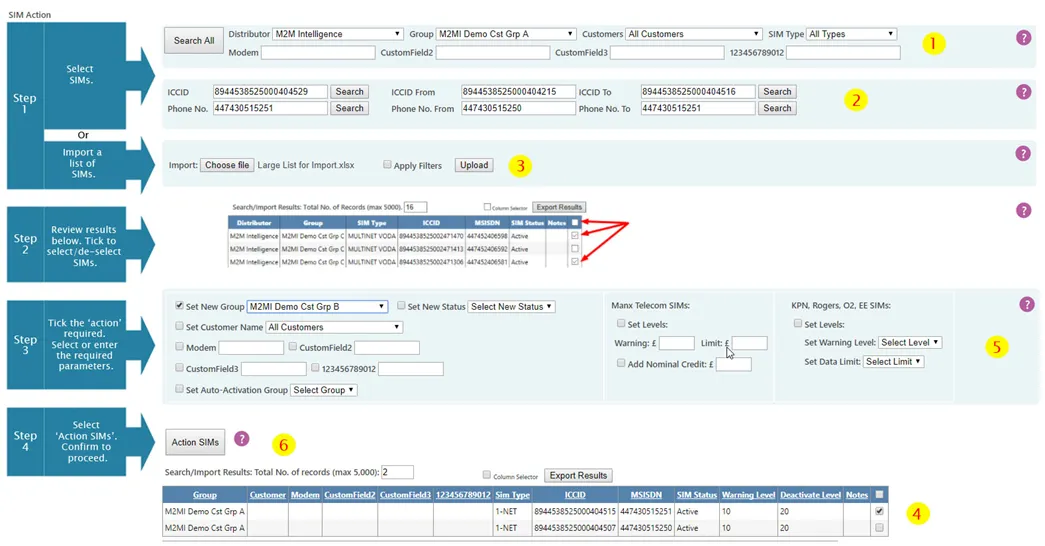Open Set Customer Name dropdown

pyautogui.click(x=334, y=327)
